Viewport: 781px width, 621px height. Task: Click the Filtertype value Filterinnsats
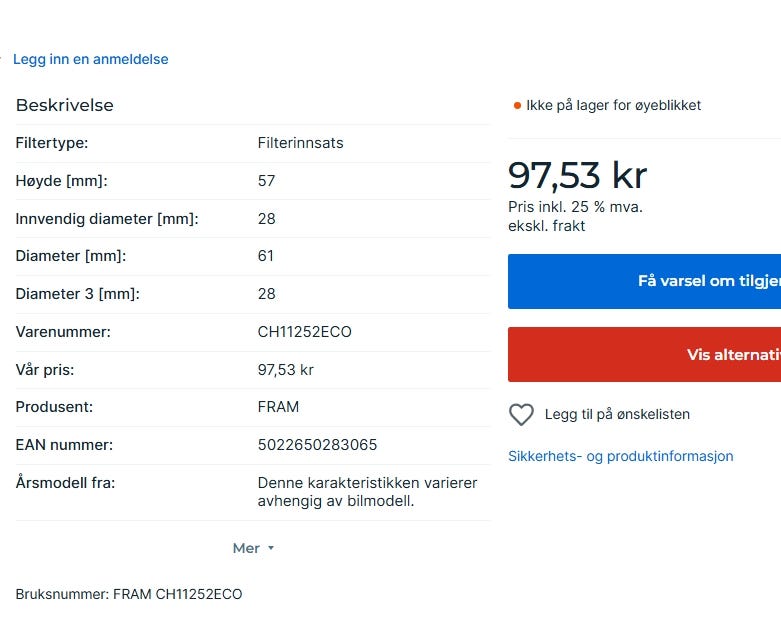coord(300,143)
